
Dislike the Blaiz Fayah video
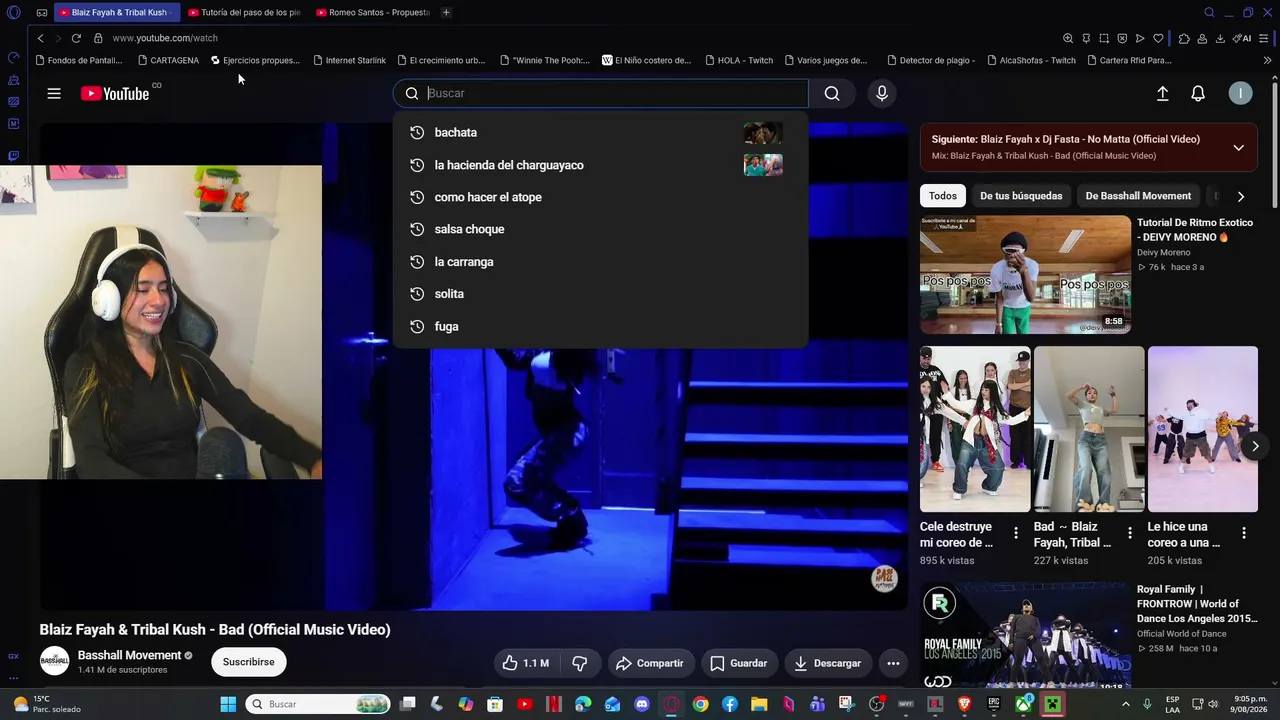point(580,663)
